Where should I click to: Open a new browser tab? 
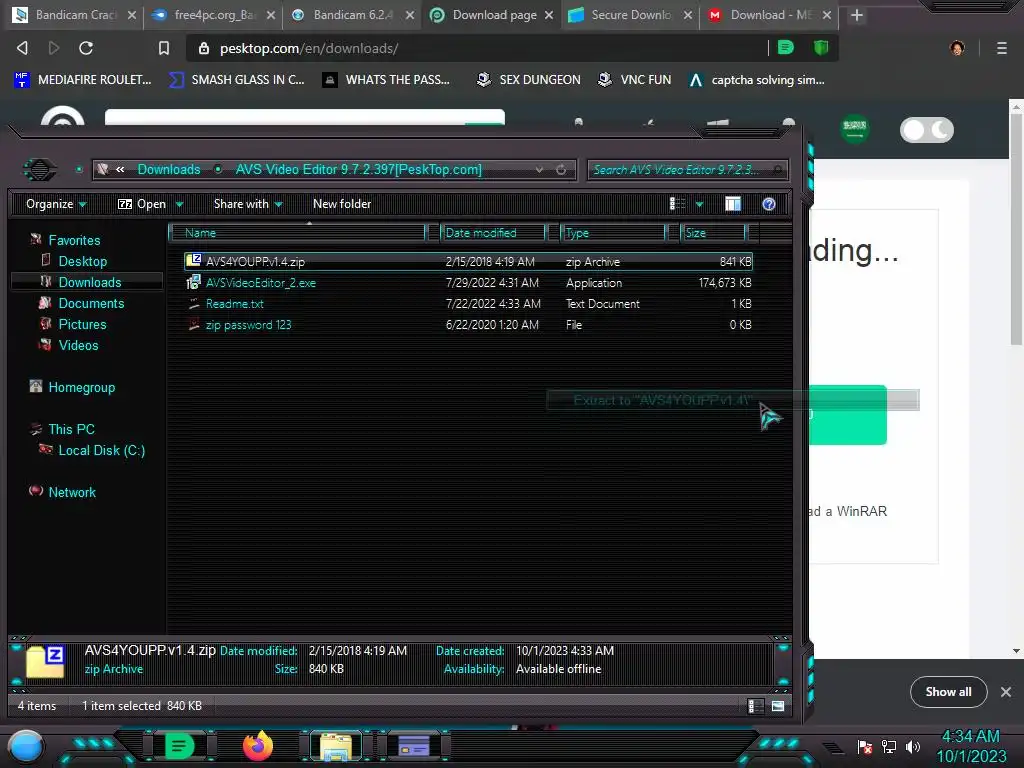[x=857, y=15]
